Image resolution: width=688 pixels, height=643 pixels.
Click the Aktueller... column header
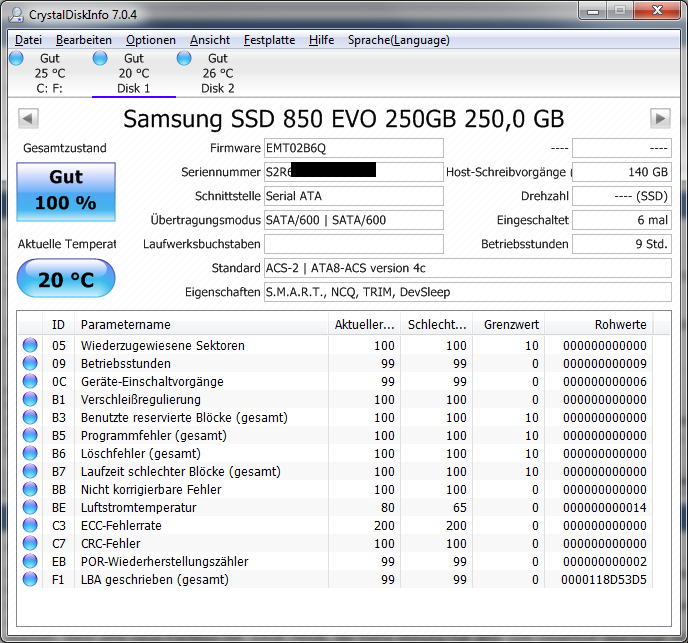click(x=364, y=324)
